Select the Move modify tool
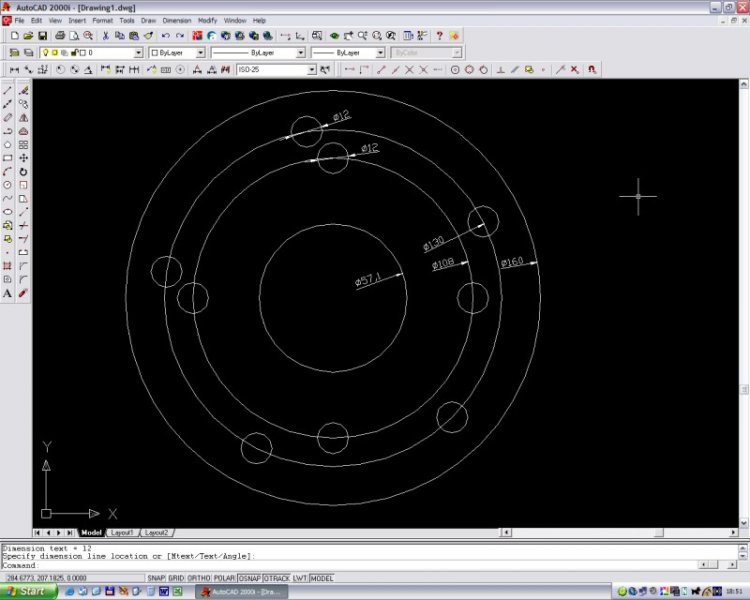The width and height of the screenshot is (750, 600). 23,158
